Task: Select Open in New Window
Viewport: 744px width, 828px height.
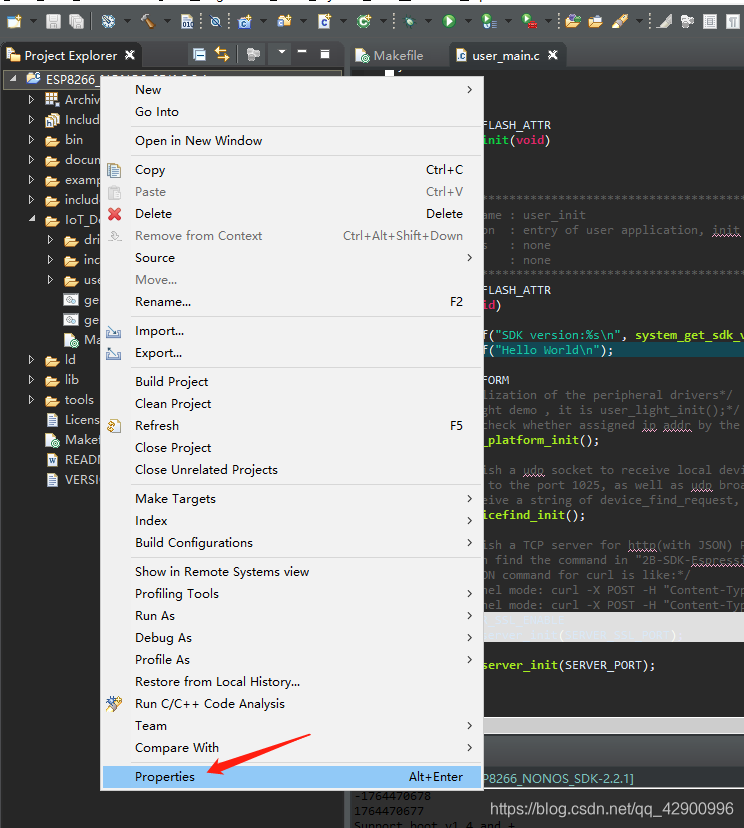Action: click(291, 141)
